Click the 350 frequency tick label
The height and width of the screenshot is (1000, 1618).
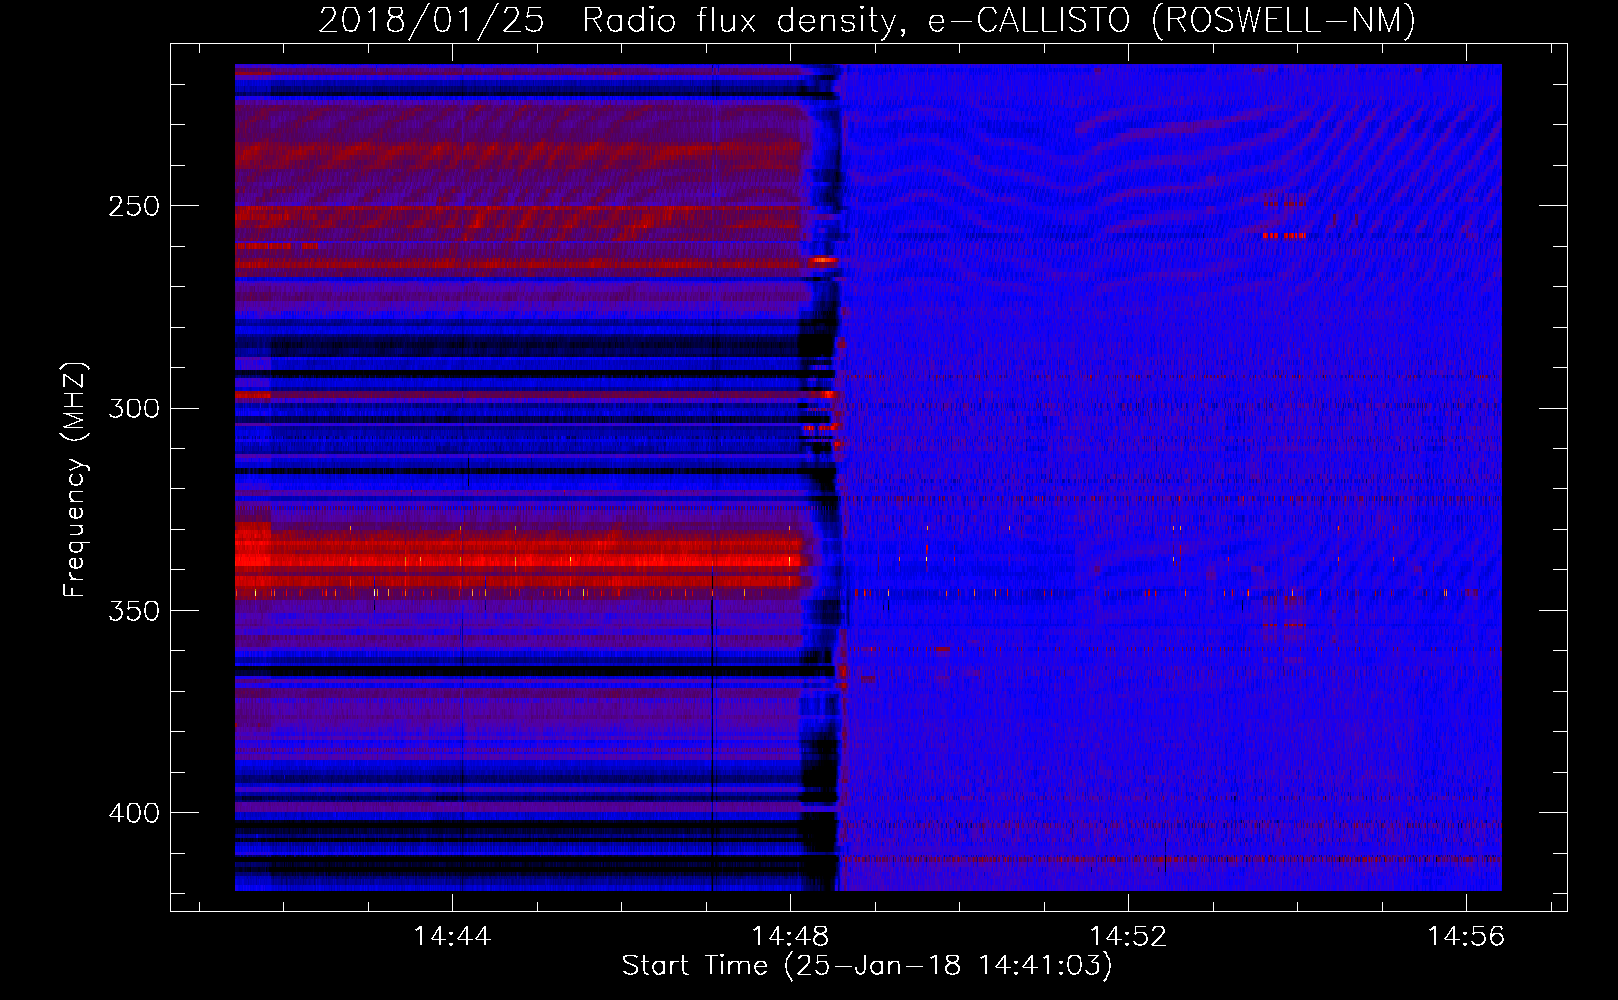click(x=134, y=611)
